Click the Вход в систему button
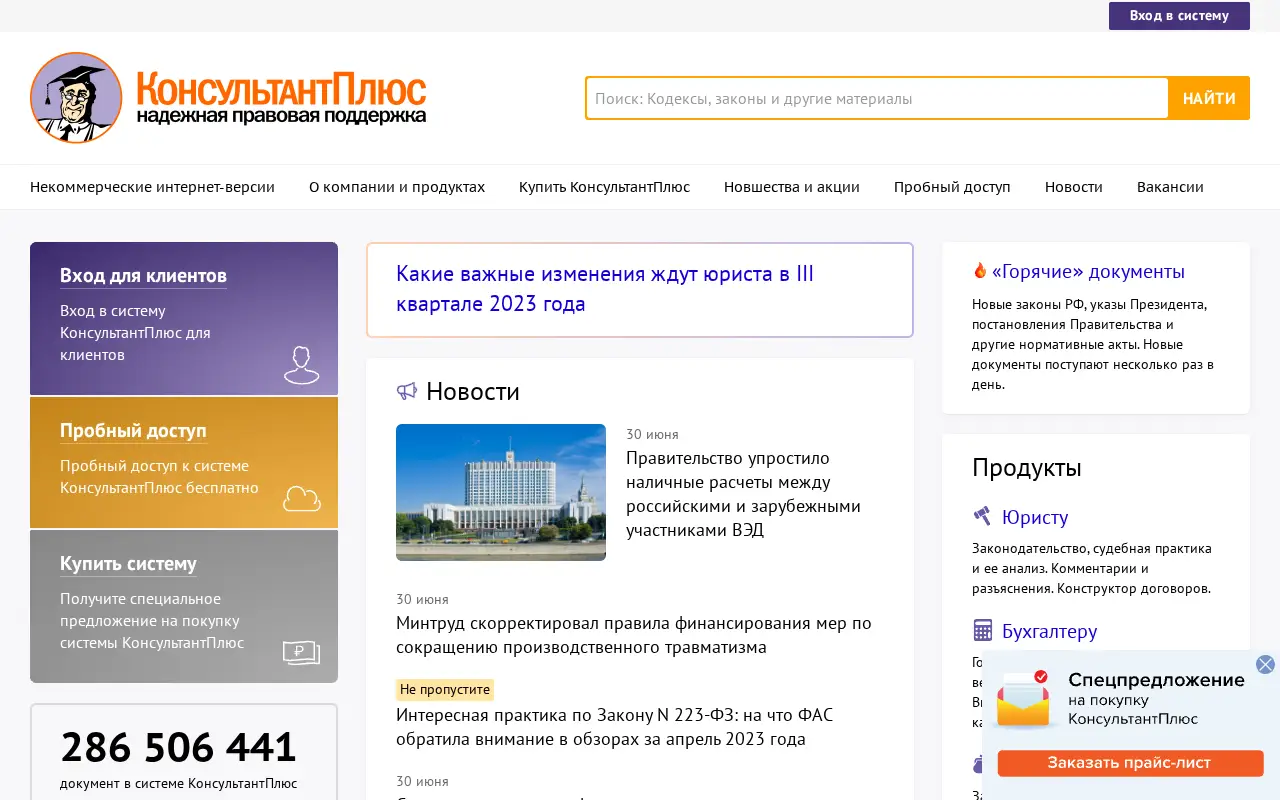 click(1179, 16)
